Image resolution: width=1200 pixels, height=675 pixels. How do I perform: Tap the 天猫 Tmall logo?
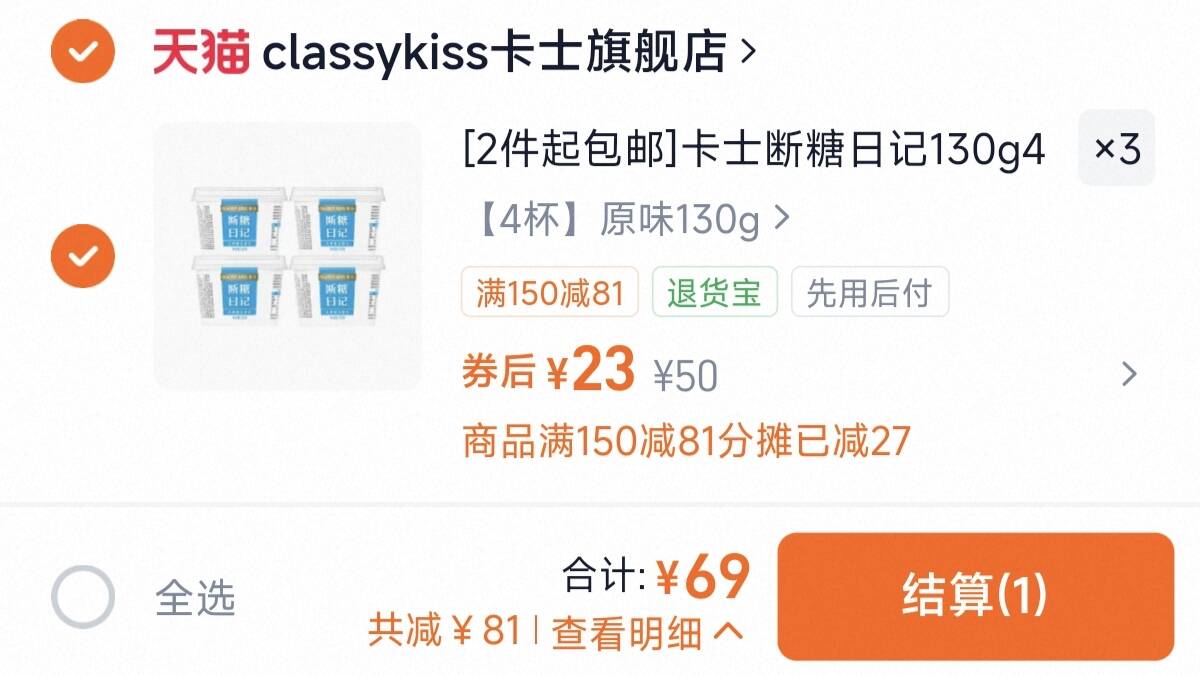(x=200, y=51)
